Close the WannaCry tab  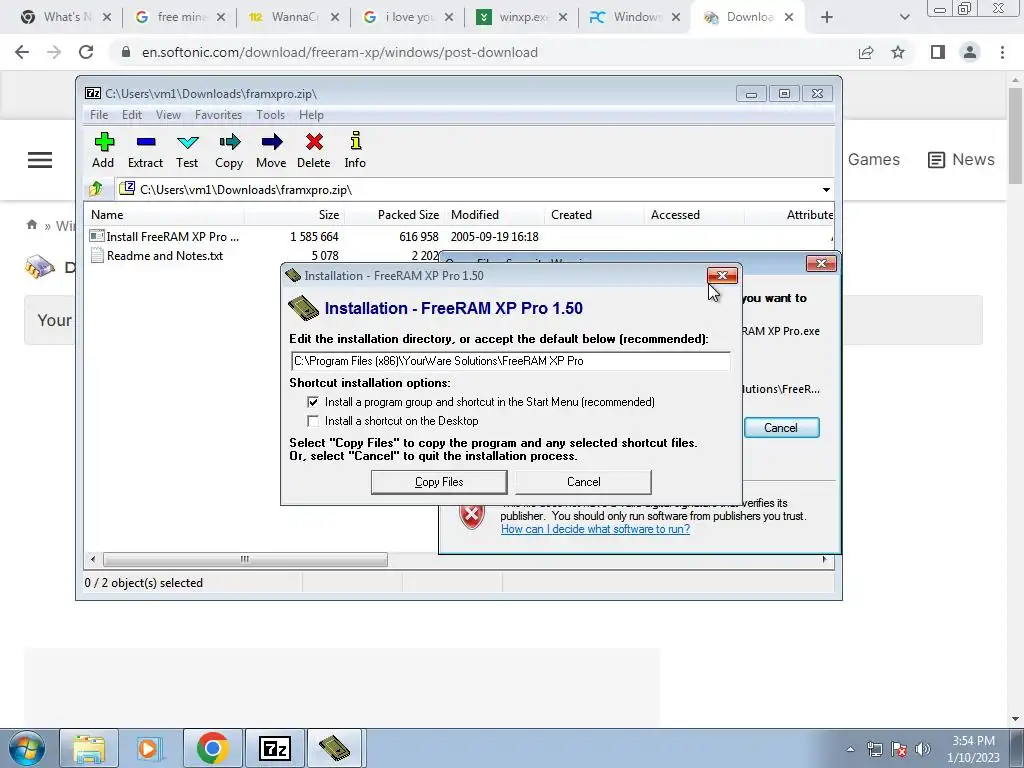pos(334,17)
